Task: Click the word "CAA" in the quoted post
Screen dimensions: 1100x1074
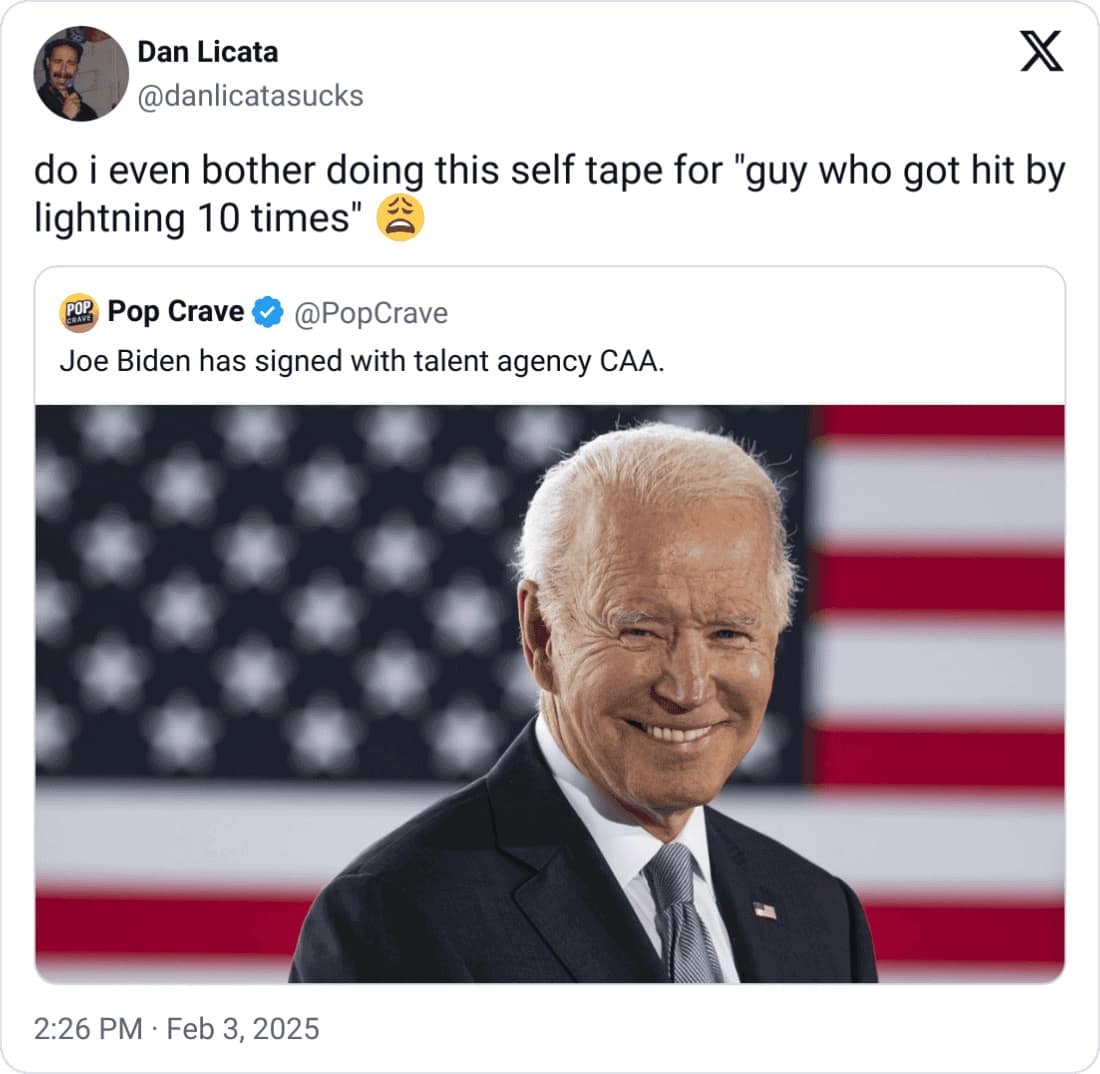Action: [629, 361]
